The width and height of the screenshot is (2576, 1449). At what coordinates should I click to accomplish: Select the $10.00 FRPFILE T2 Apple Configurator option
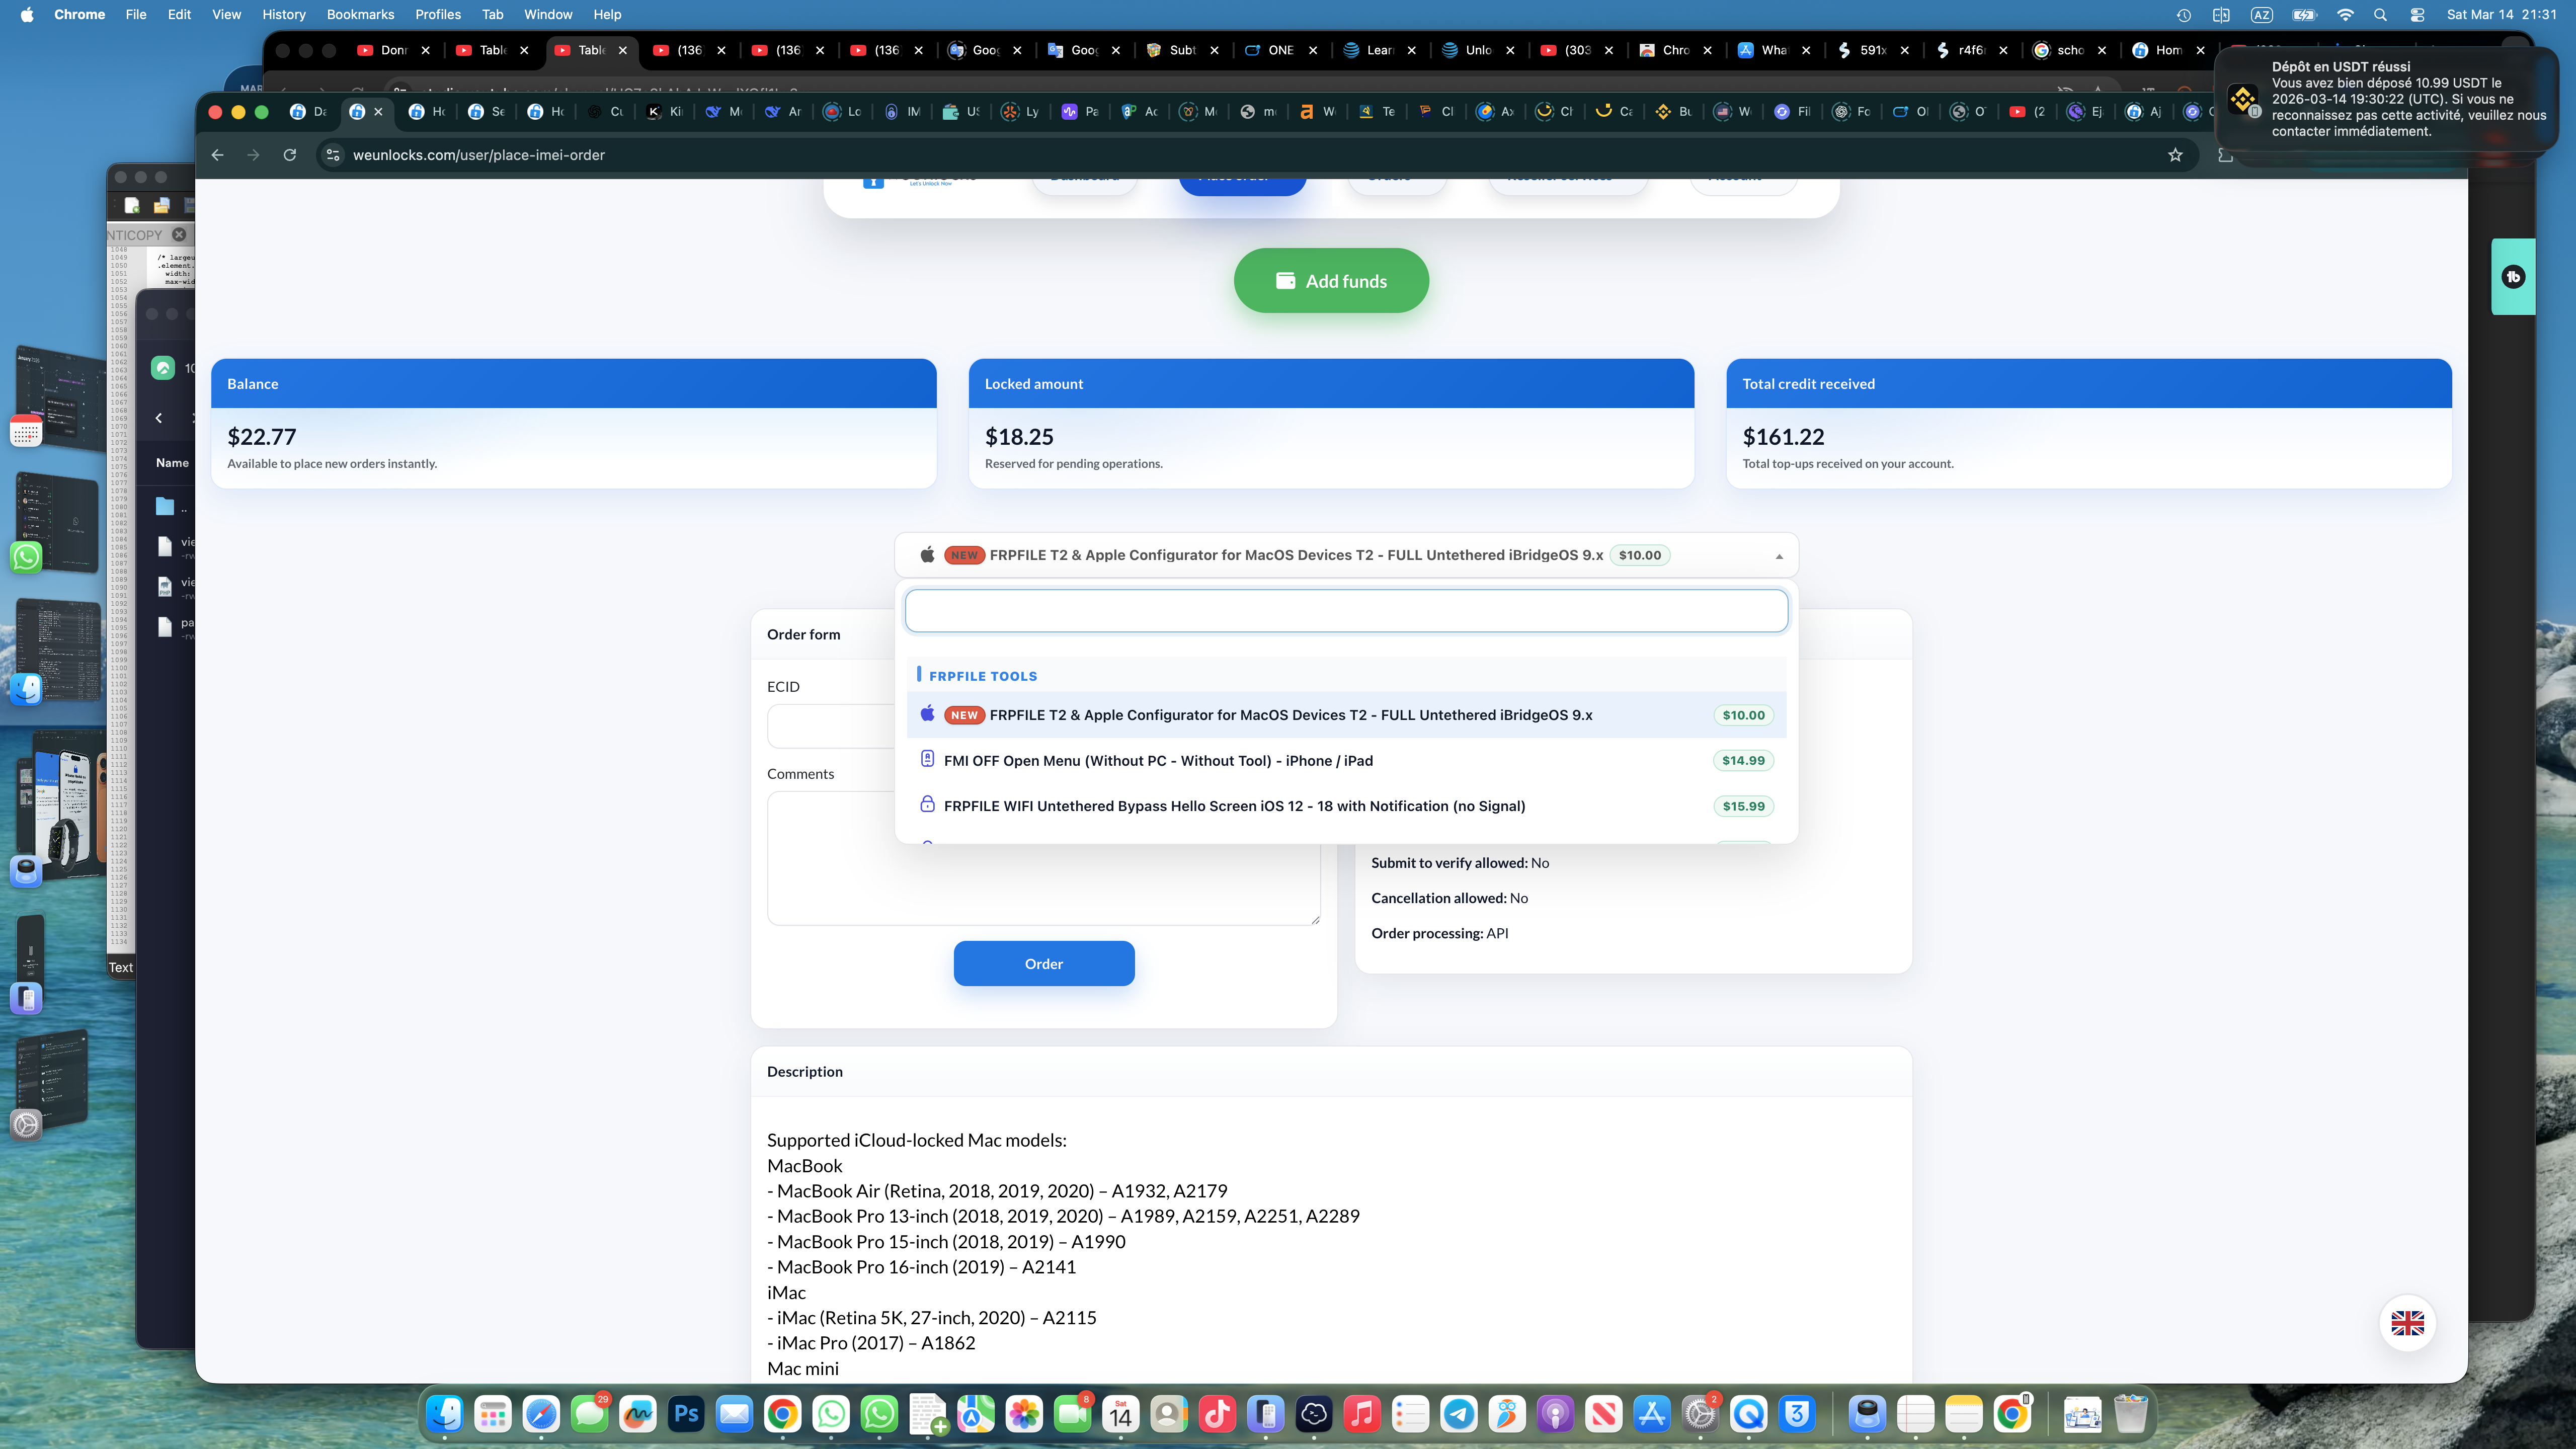coord(1346,715)
